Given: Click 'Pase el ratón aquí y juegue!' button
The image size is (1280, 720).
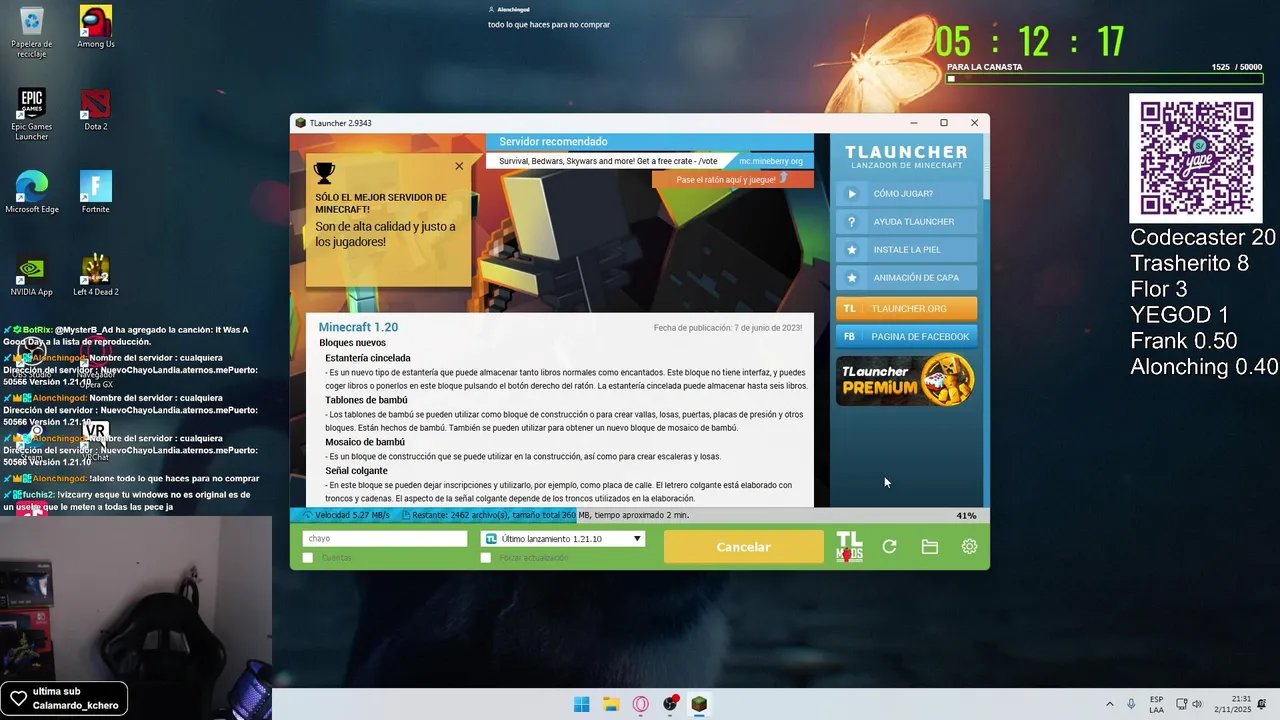Looking at the screenshot, I should pyautogui.click(x=732, y=180).
